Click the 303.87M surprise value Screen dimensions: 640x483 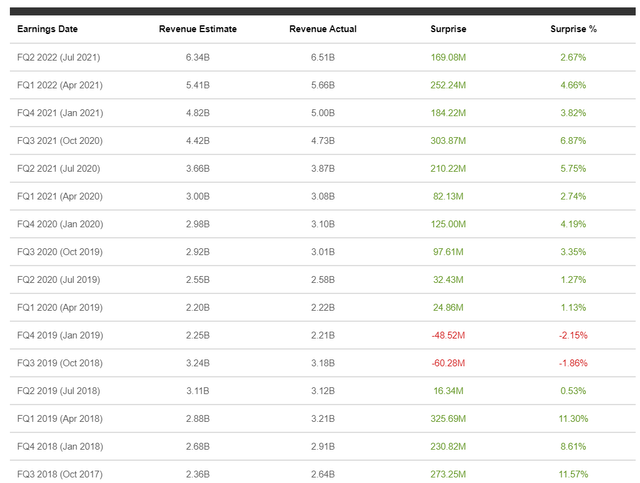point(448,141)
